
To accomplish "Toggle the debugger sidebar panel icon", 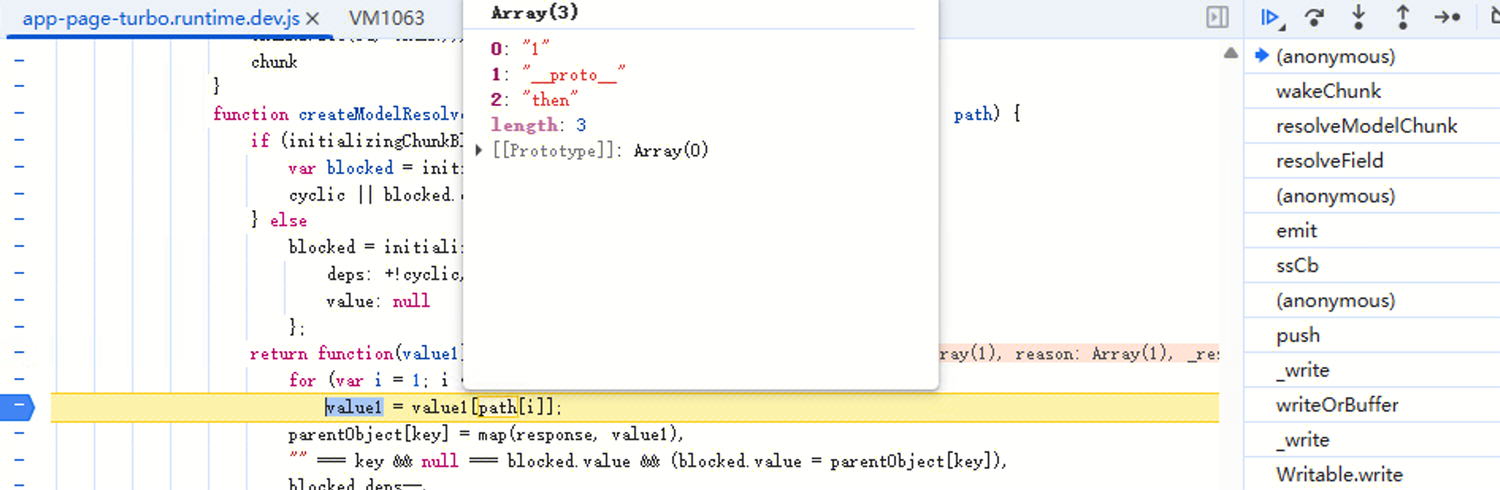I will pyautogui.click(x=1217, y=17).
